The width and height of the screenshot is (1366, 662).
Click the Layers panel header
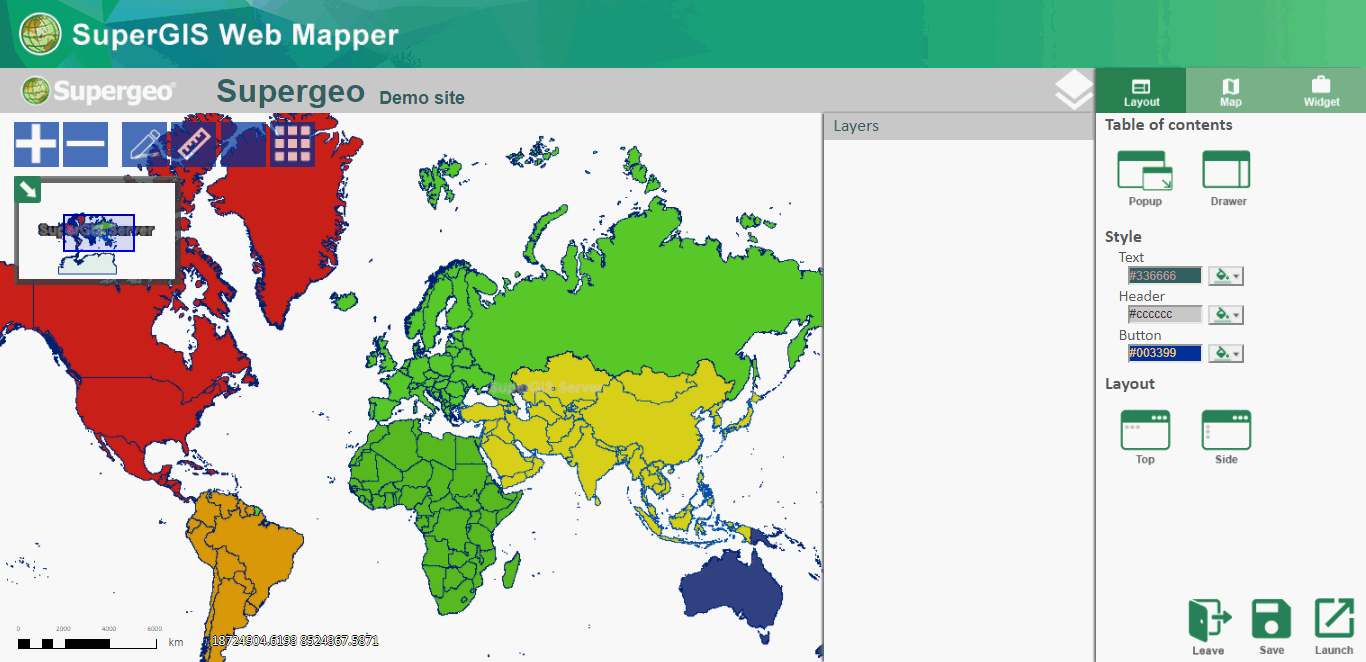tap(958, 126)
